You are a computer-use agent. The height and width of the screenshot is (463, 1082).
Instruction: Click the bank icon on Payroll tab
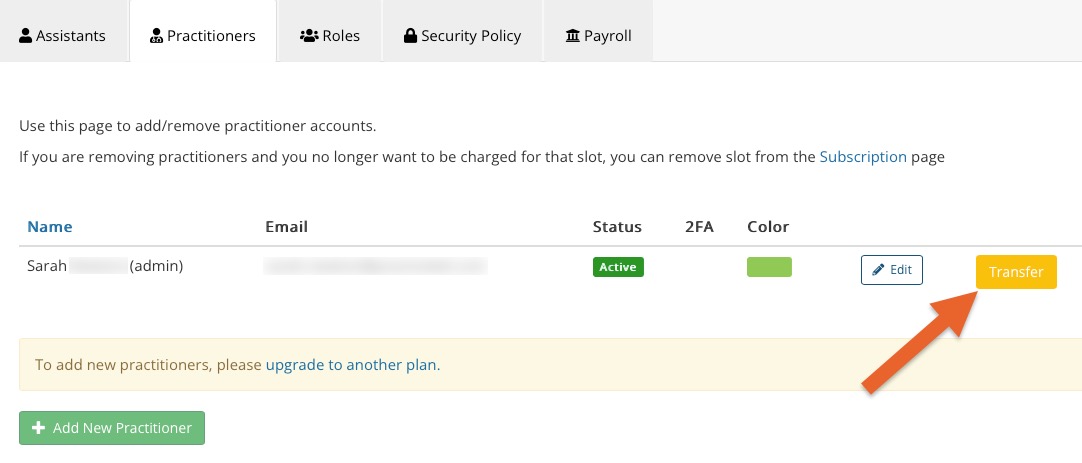pos(573,35)
